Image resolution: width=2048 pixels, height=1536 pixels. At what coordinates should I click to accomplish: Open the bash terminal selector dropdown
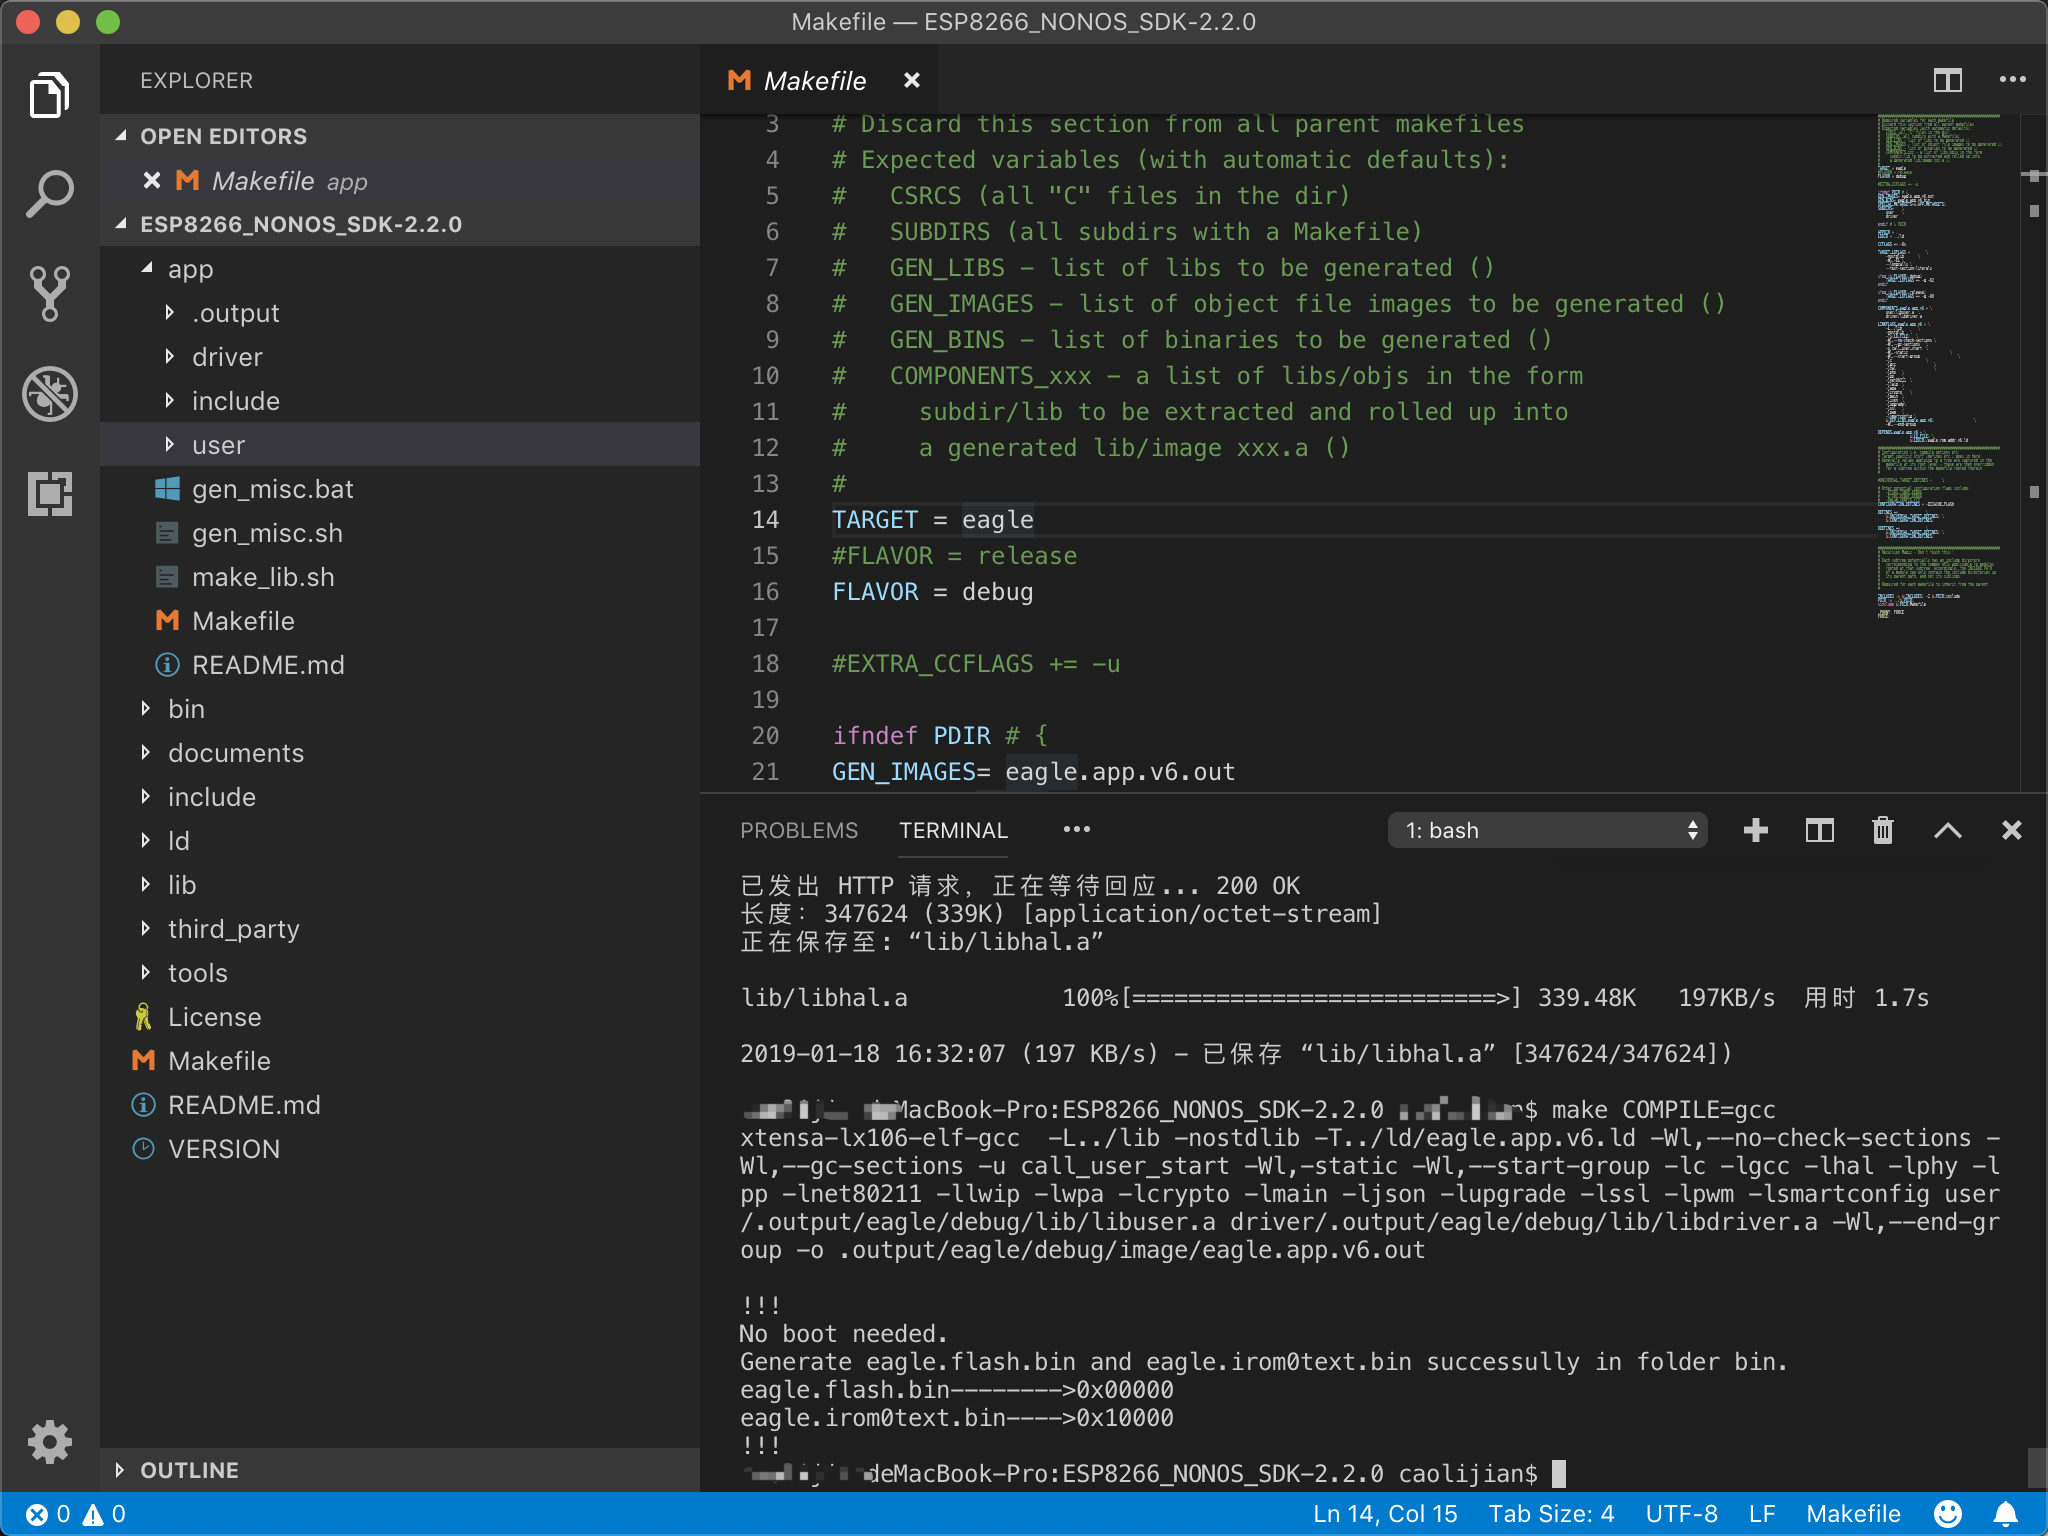(x=1547, y=830)
